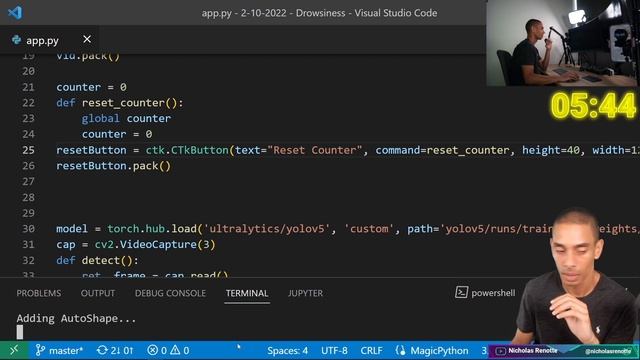
Task: Click the 'Reset Counter' string in code
Action: click(314, 150)
